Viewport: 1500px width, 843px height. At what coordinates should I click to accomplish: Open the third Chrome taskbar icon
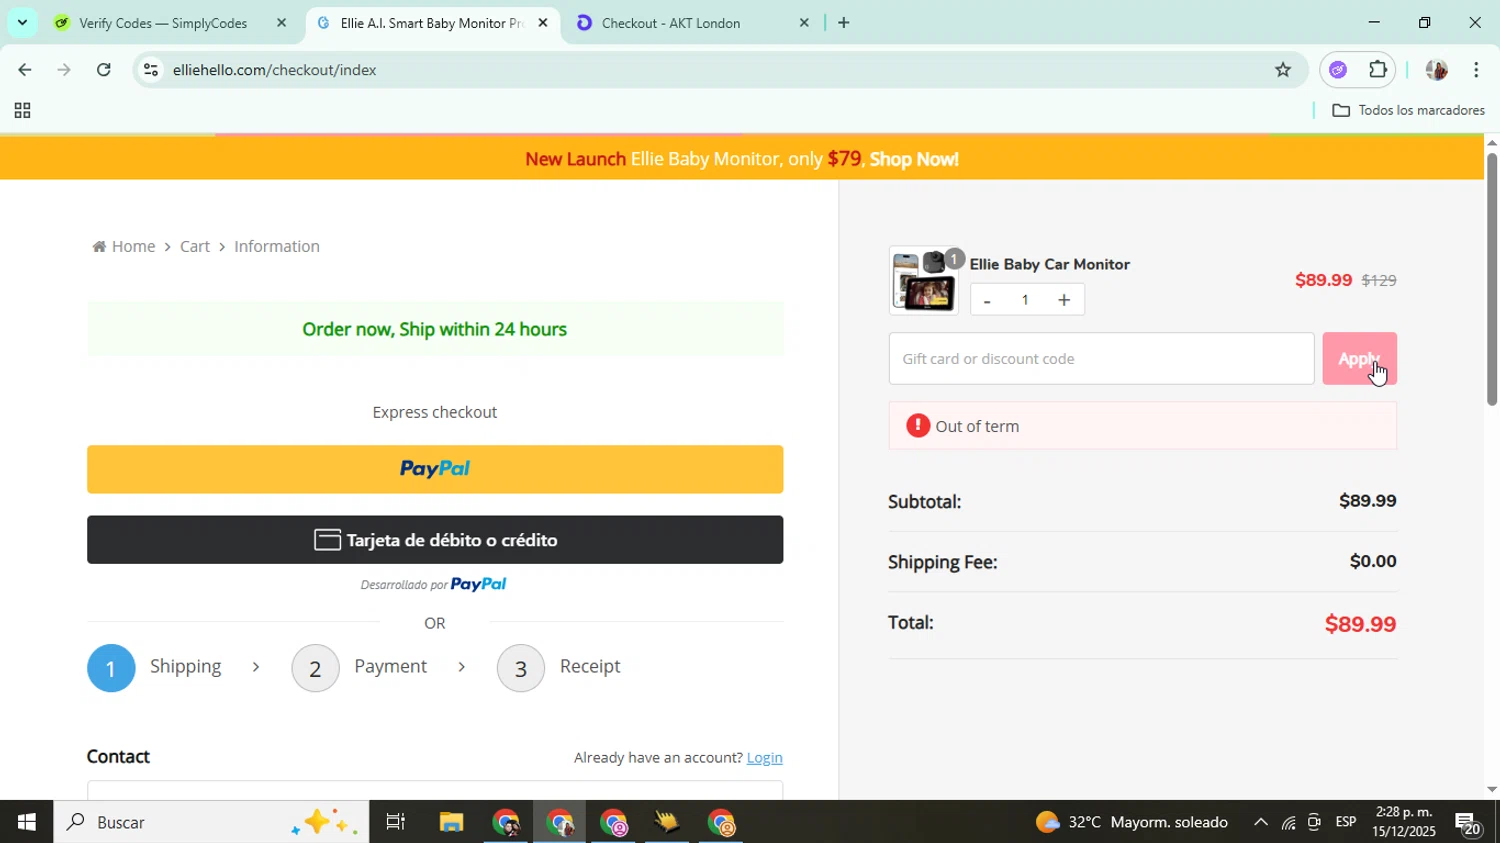point(614,822)
